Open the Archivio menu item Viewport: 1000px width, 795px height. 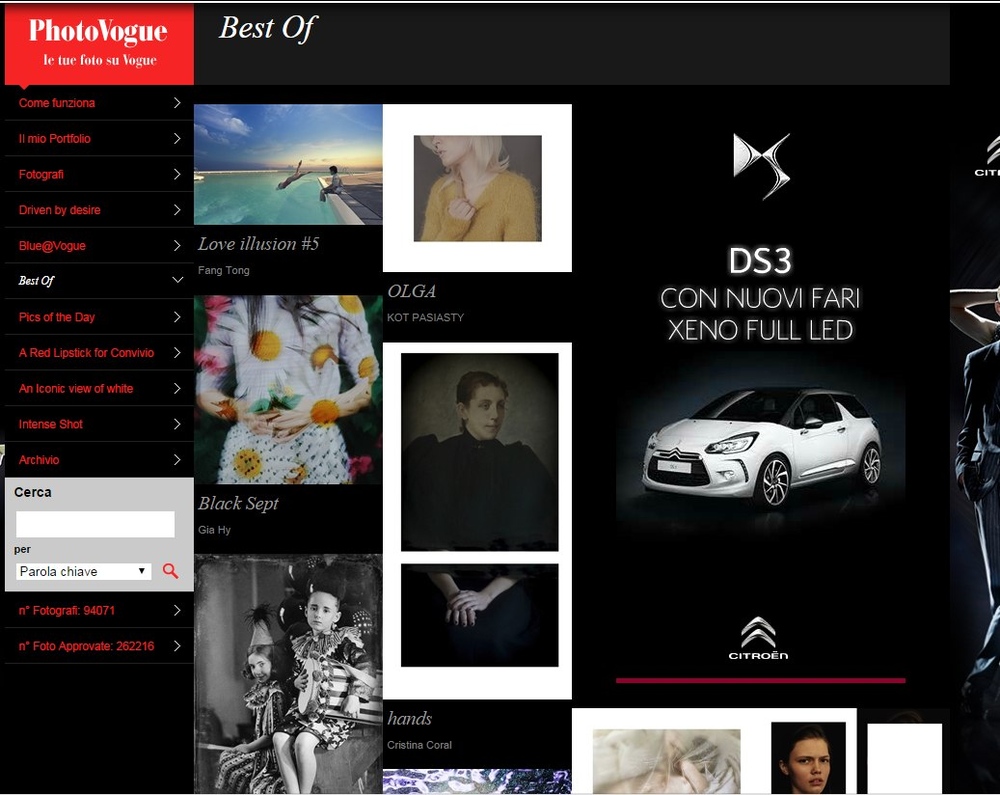pos(39,460)
